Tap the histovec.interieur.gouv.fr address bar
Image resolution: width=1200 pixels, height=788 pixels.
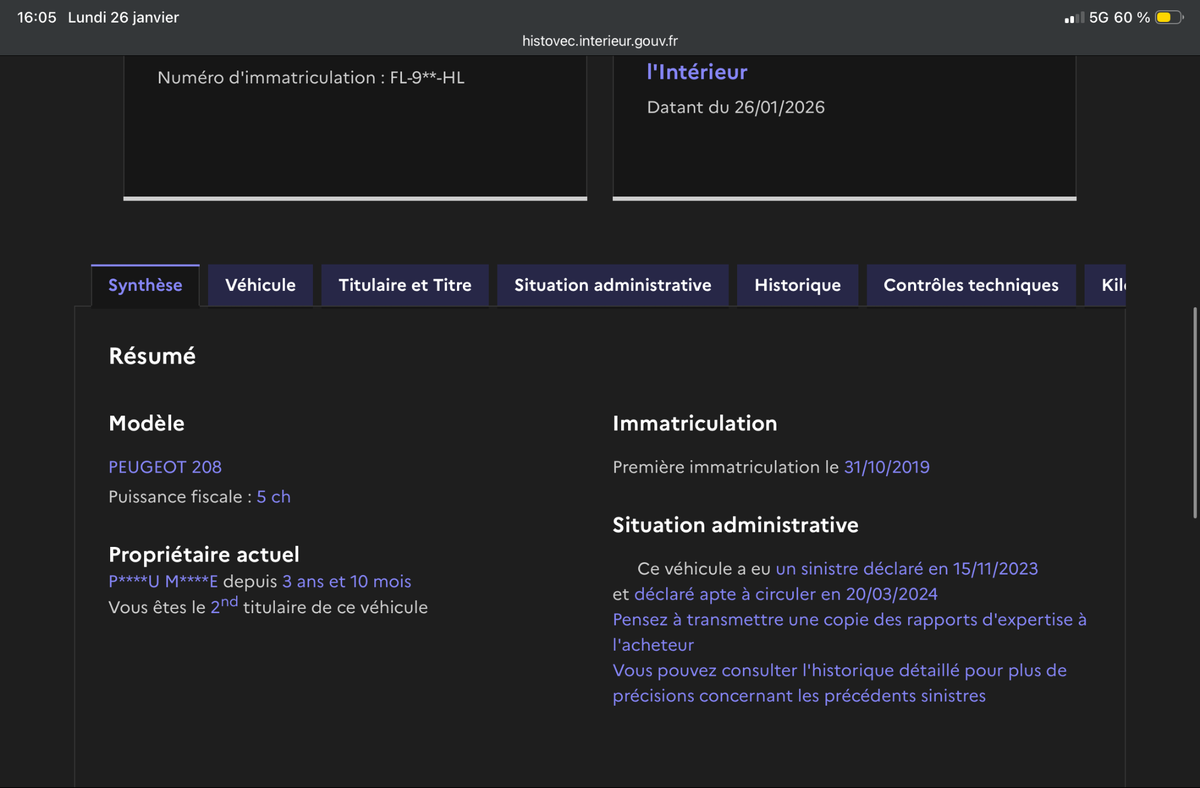[x=600, y=41]
